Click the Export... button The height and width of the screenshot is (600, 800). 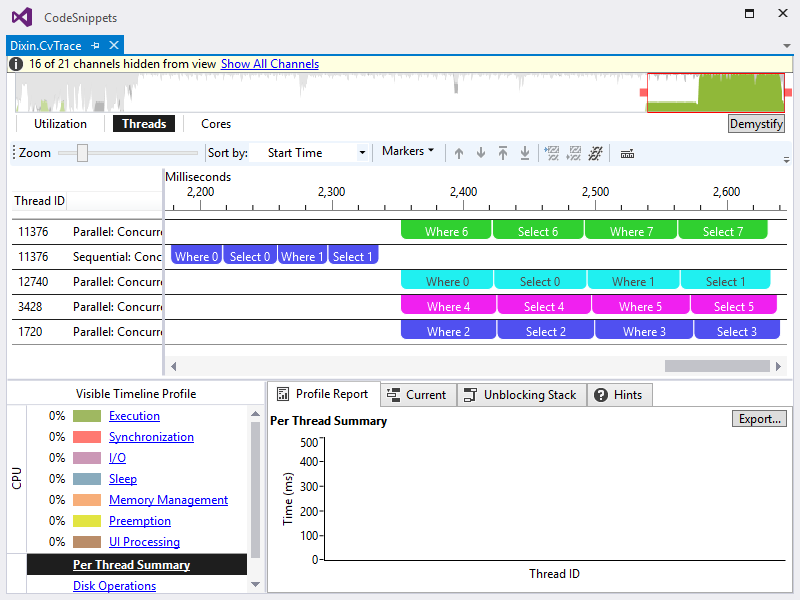[759, 419]
